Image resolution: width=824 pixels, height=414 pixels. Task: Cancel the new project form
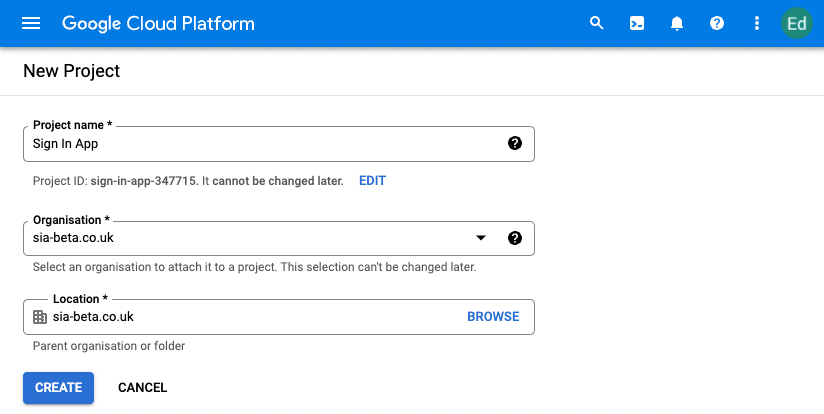(x=142, y=388)
